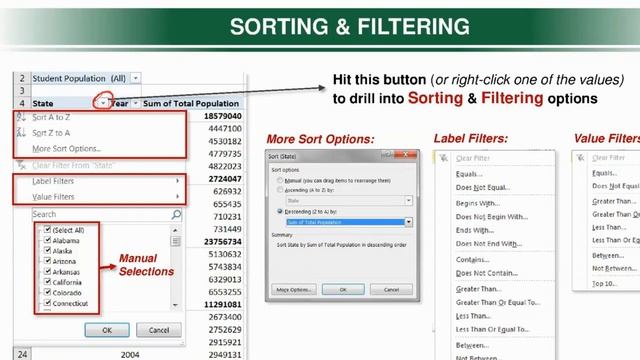Click More Options in Sort dialog
The image size is (640, 360).
pos(294,289)
